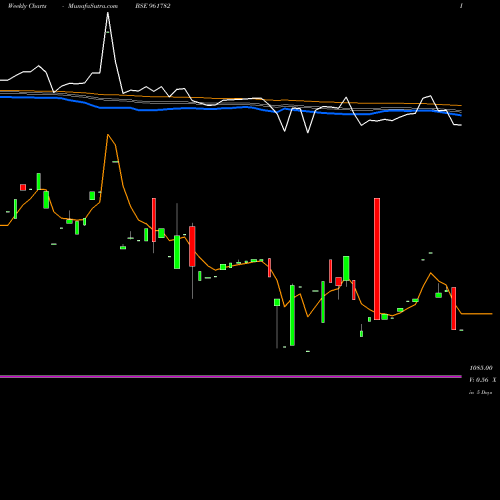Click the tallest red candlestick bar
The width and height of the screenshot is (500, 500).
[x=377, y=259]
